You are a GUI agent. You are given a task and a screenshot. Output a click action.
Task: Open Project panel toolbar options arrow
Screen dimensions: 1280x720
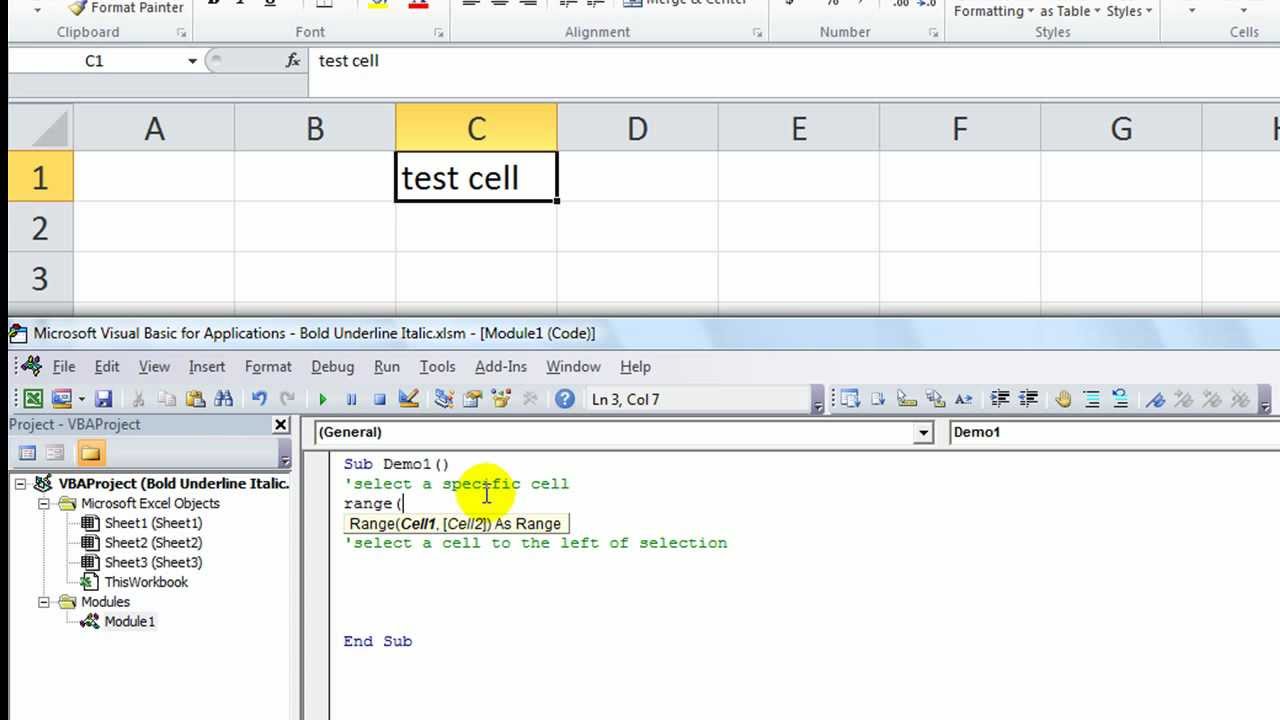285,455
